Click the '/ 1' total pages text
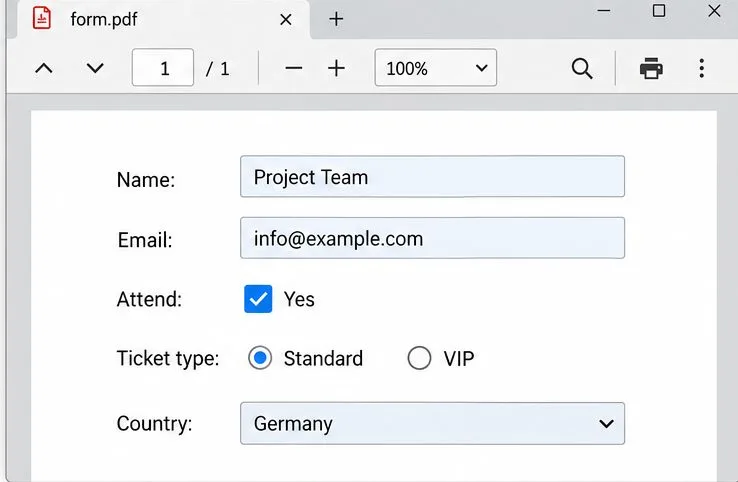 [x=217, y=69]
